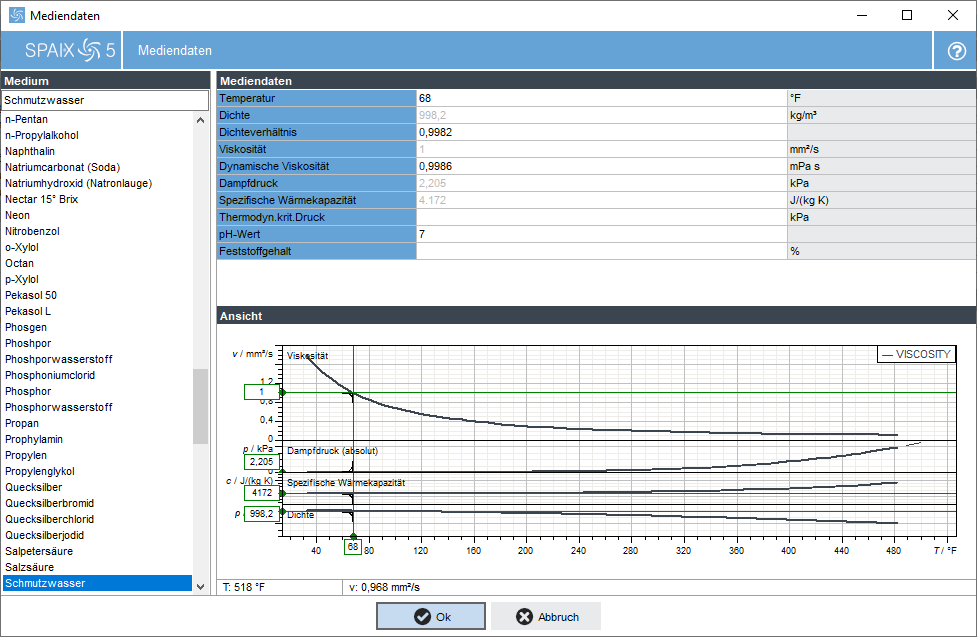This screenshot has height=637, width=977.
Task: Edit the Dichteverhältnis value 0,9982
Action: 601,132
